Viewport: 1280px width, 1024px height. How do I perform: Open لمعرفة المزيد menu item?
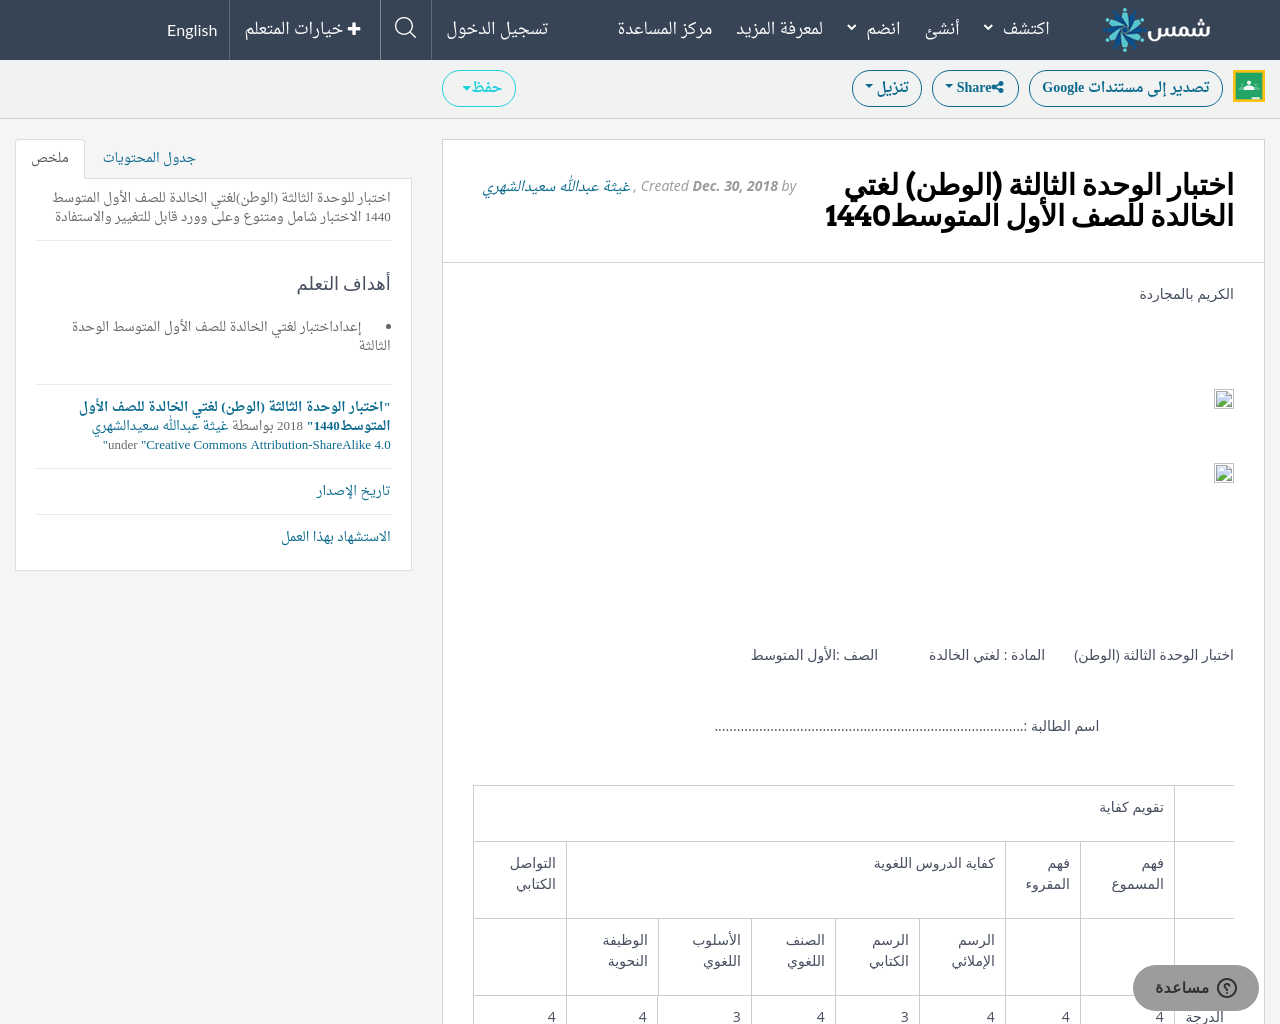780,28
